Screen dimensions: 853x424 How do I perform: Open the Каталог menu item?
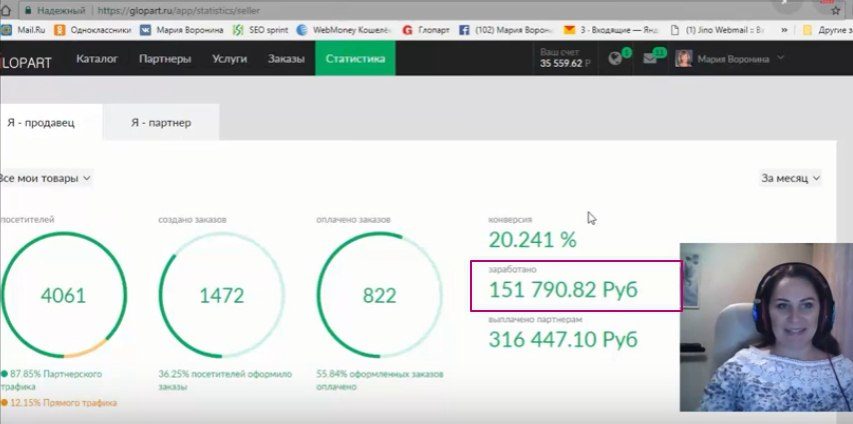click(x=97, y=59)
